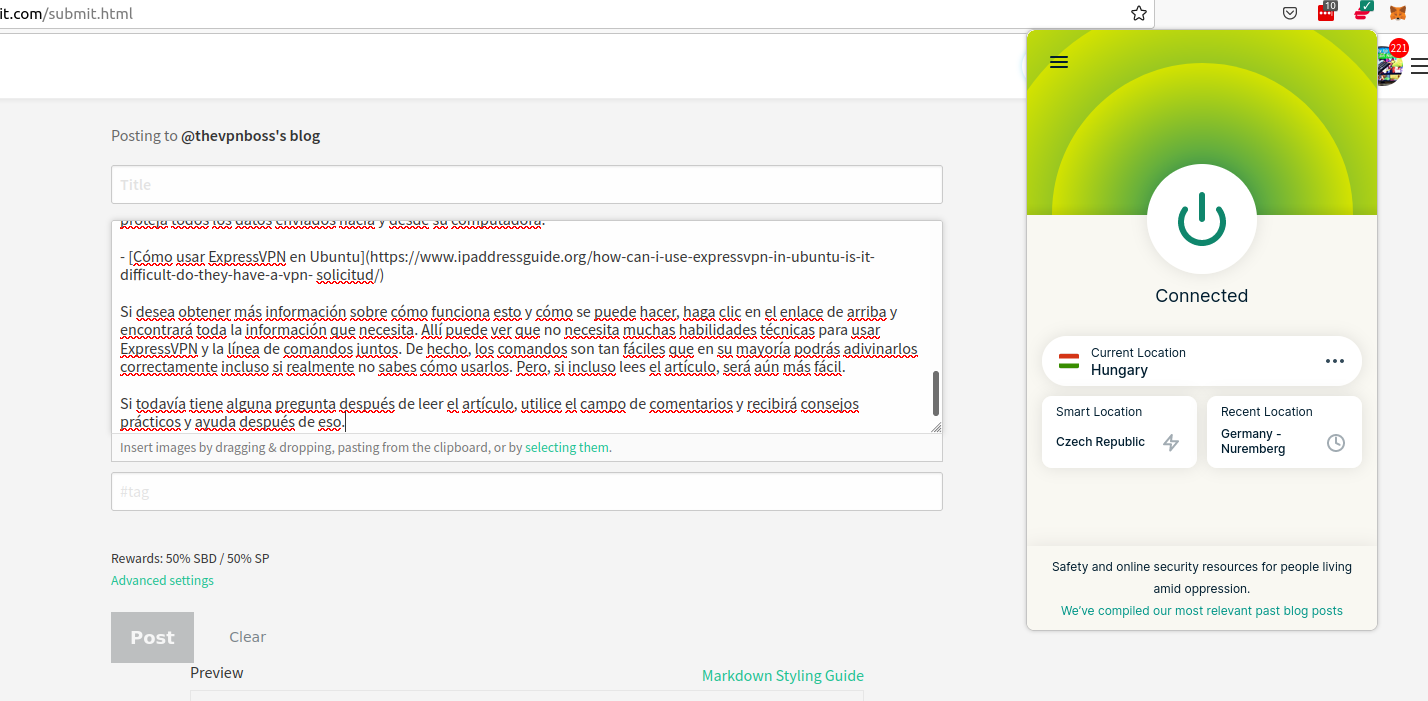
Task: Click the red extension with badge 10
Action: point(1327,12)
